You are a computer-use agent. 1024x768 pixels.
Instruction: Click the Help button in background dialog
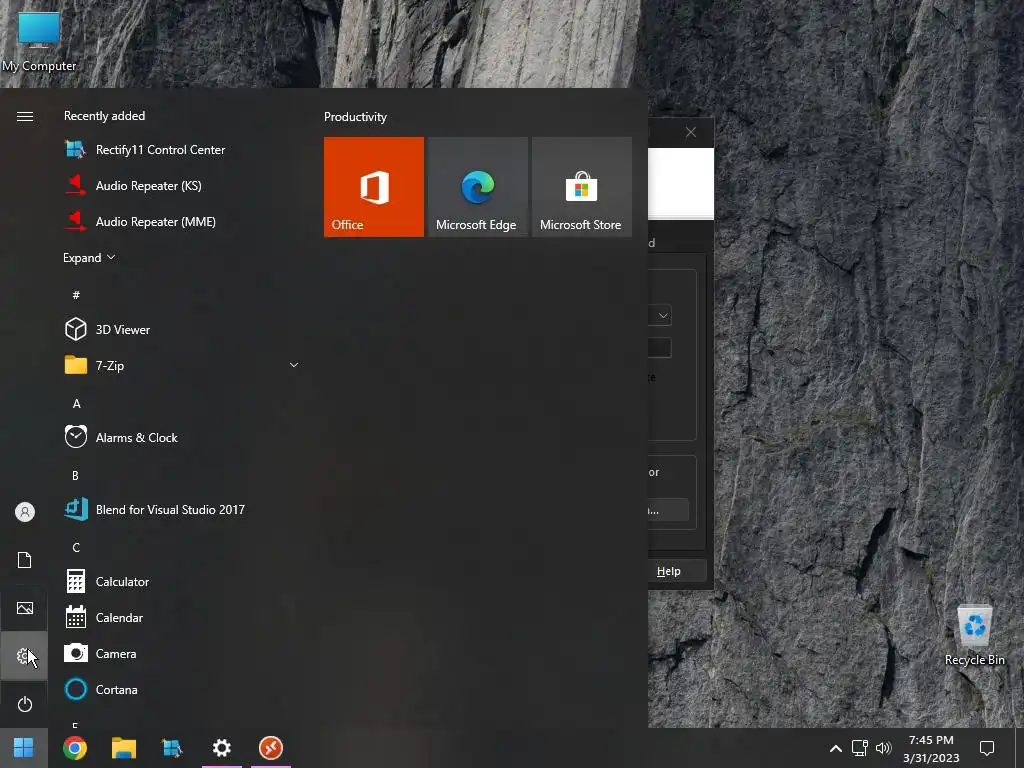pyautogui.click(x=677, y=571)
